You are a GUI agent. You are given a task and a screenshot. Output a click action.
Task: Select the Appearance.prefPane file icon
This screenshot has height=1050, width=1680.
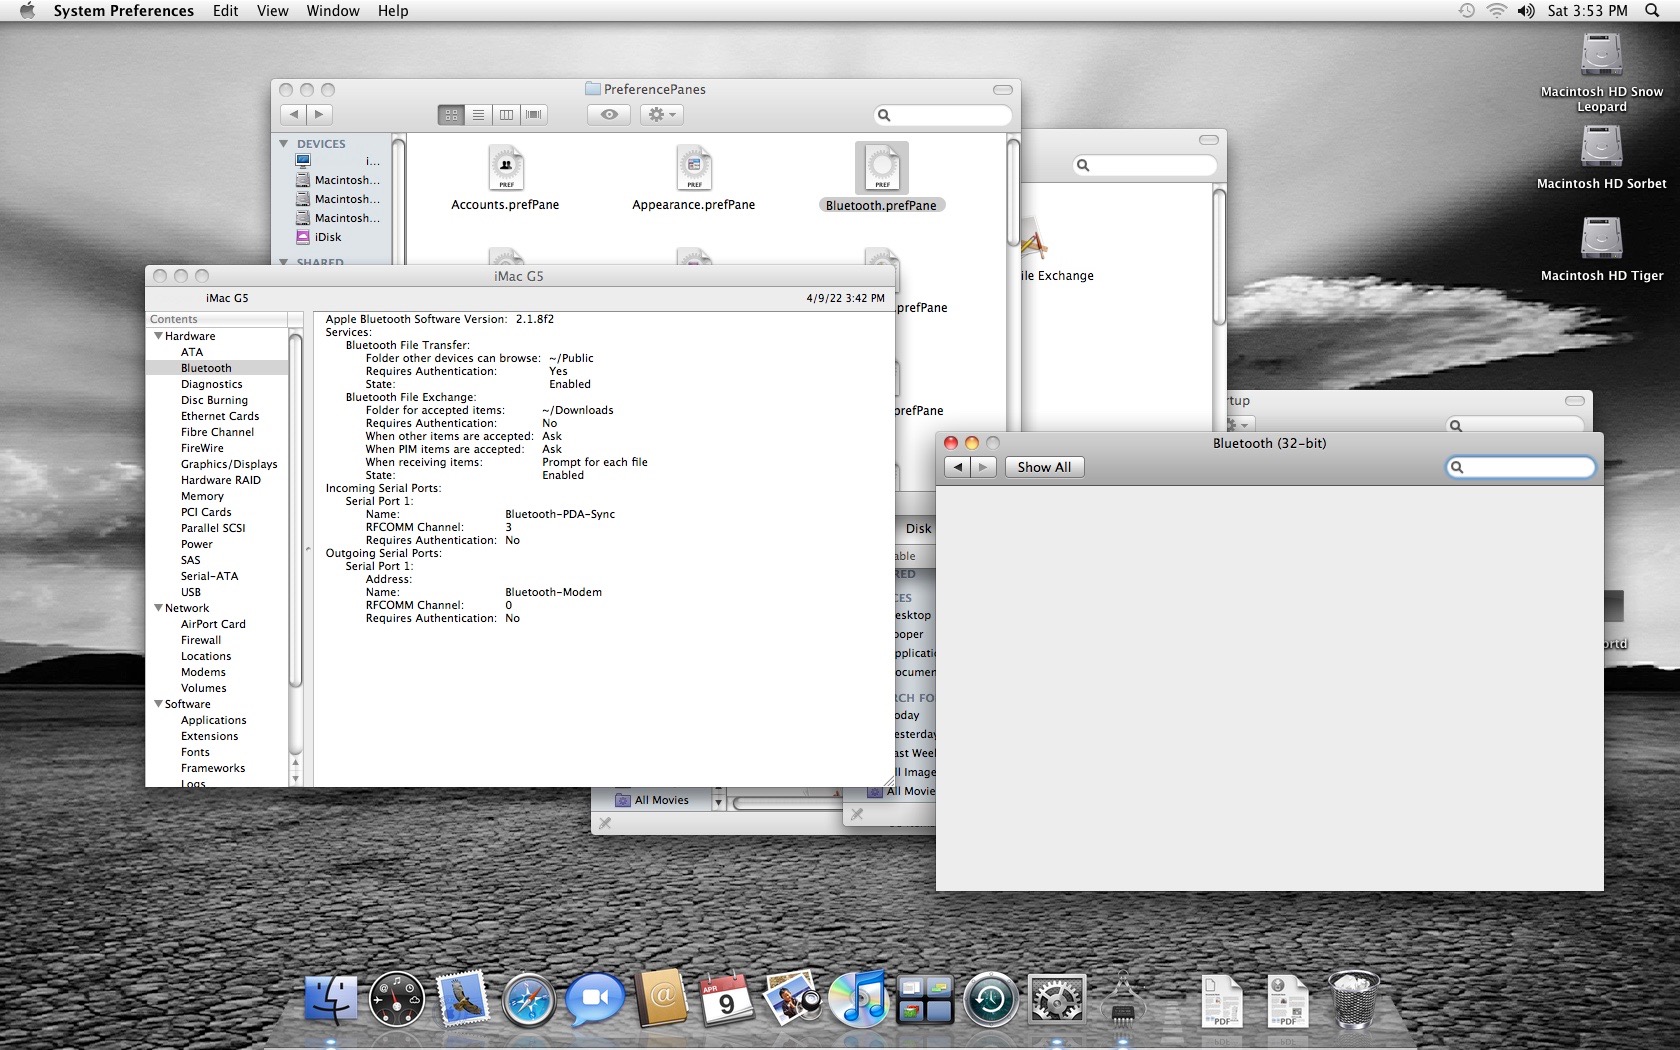694,168
